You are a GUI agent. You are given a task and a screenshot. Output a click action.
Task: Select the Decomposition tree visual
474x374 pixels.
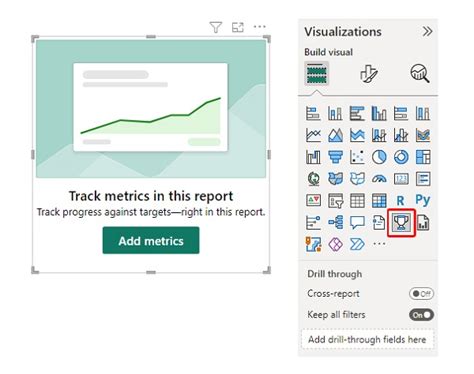(335, 223)
